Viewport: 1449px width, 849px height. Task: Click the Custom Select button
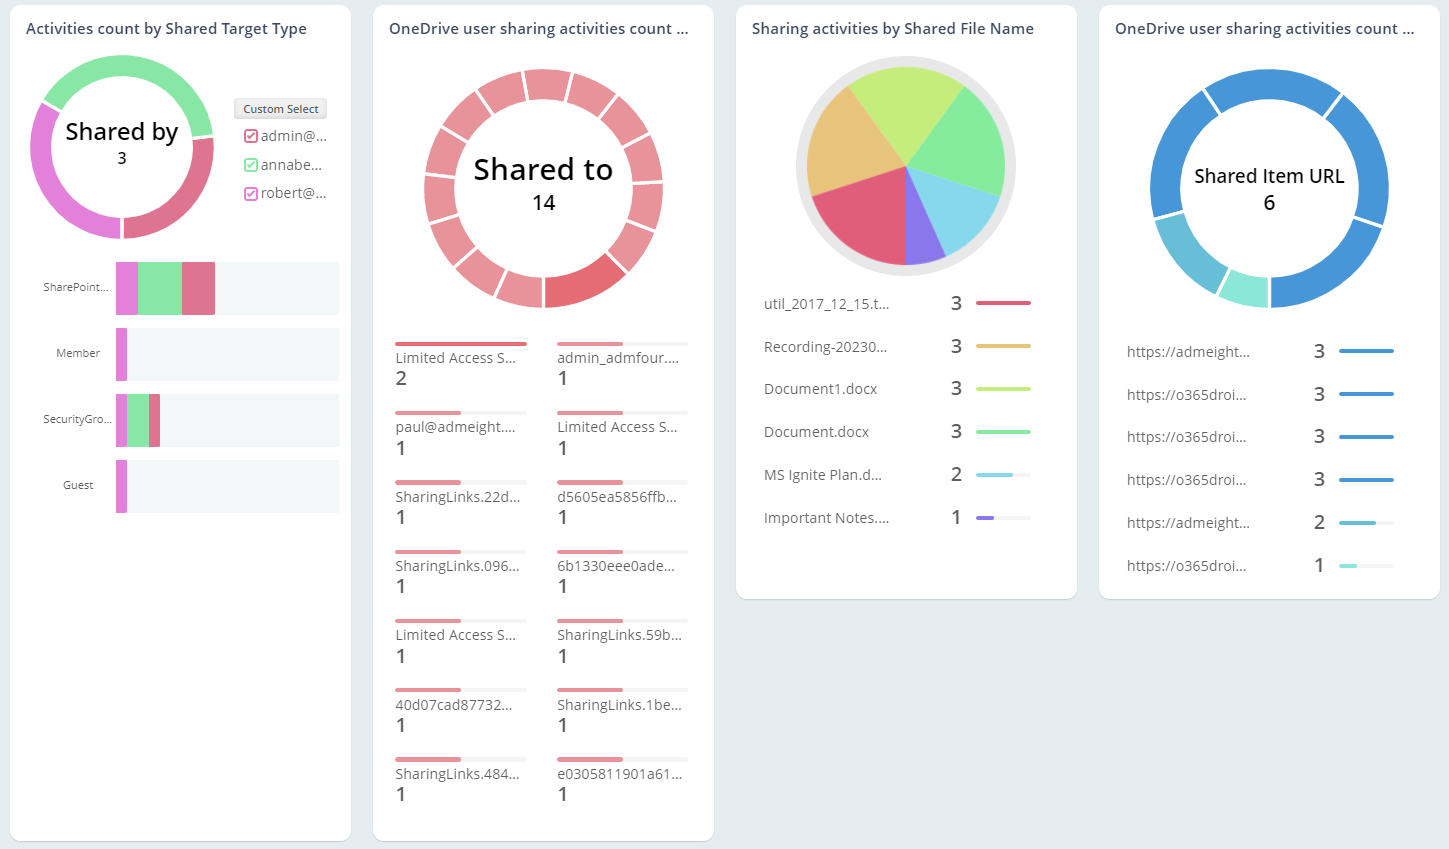coord(280,108)
